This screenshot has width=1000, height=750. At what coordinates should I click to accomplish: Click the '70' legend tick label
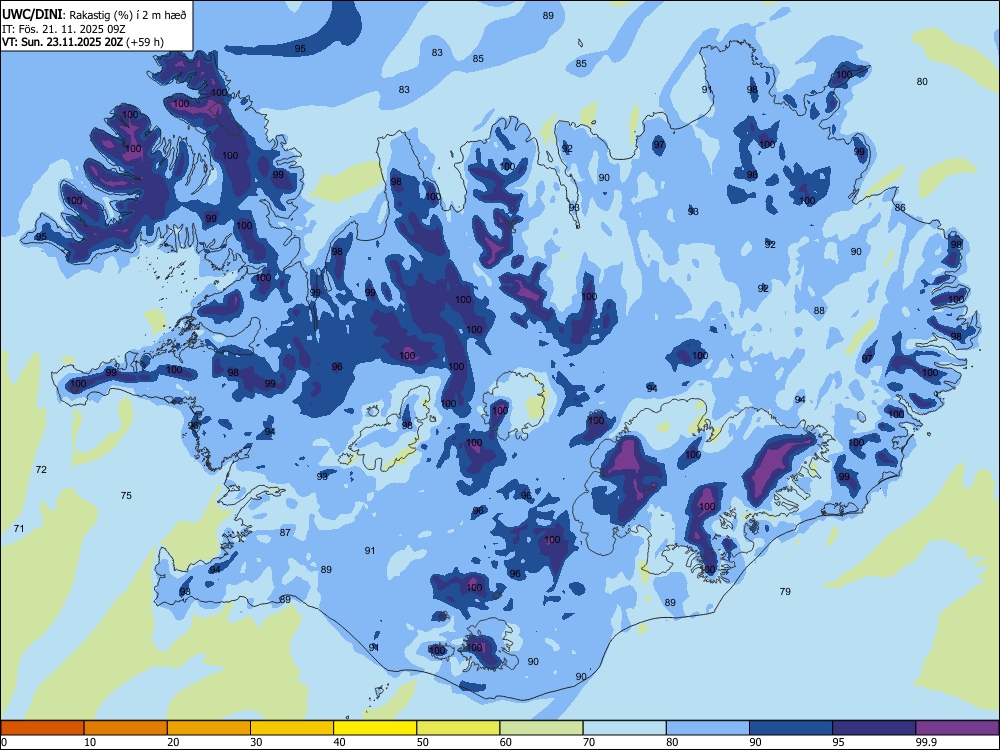click(589, 742)
